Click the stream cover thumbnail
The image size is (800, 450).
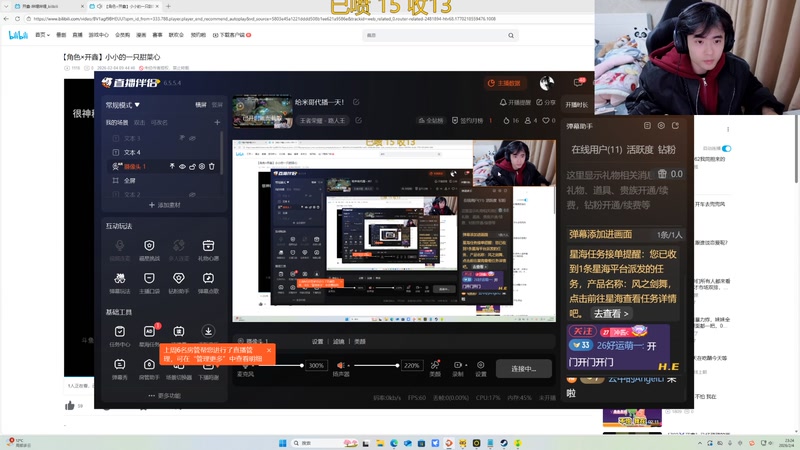click(x=262, y=111)
